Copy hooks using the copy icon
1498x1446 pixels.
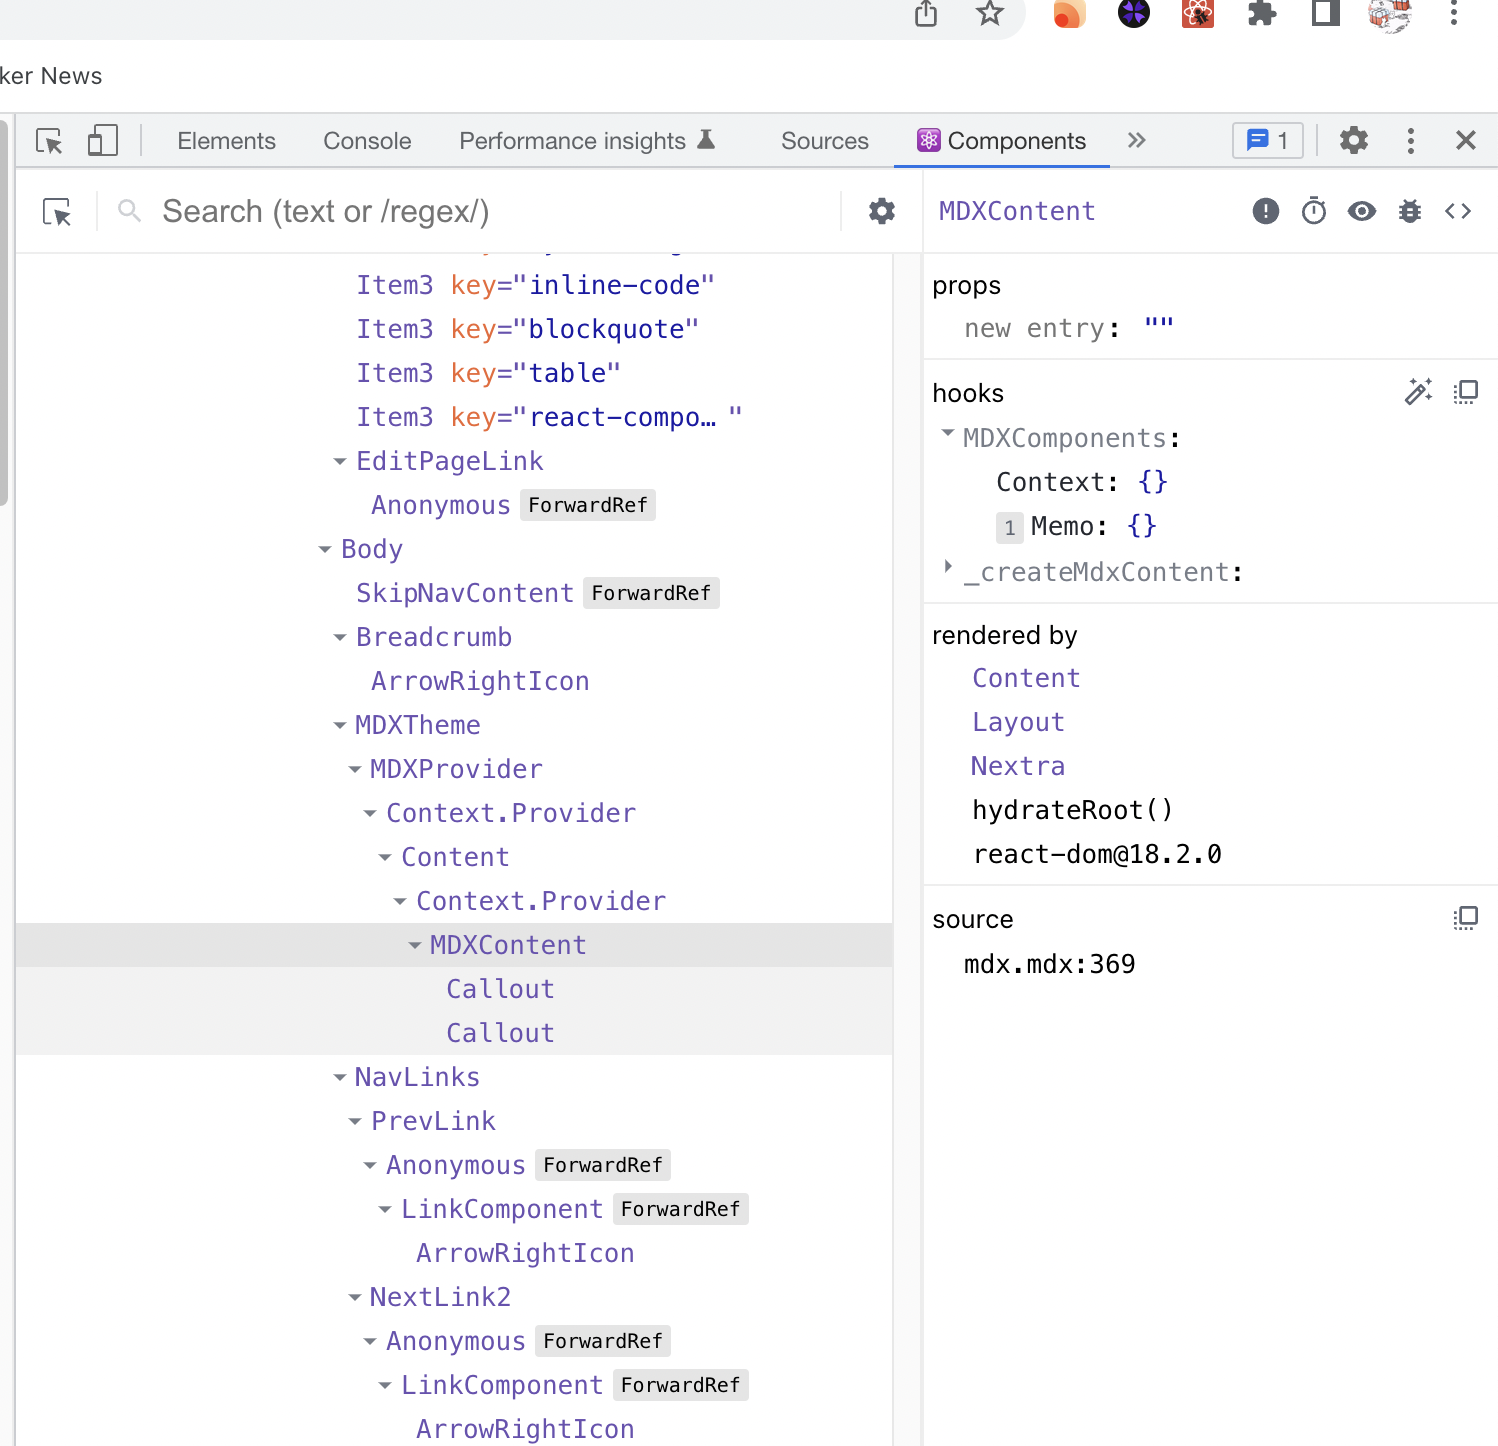(1465, 392)
